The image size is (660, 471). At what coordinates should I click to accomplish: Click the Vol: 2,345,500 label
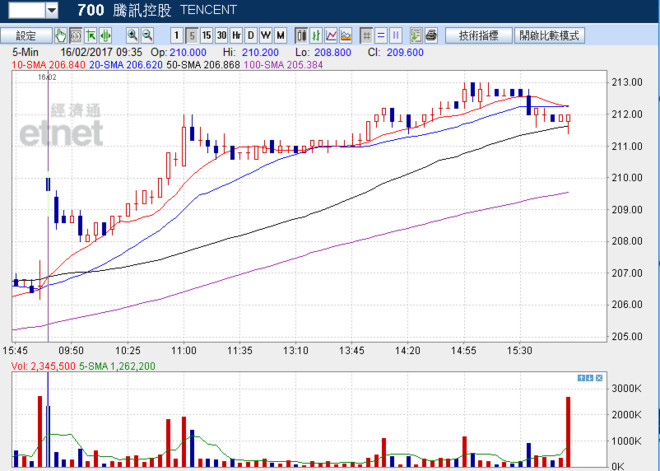pyautogui.click(x=43, y=366)
